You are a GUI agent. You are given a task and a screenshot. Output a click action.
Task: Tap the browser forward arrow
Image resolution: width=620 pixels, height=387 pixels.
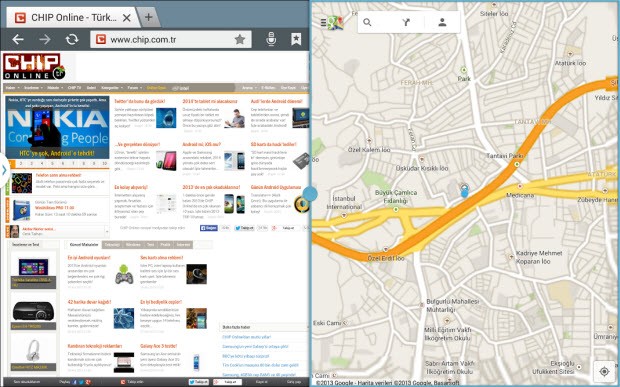coord(45,39)
